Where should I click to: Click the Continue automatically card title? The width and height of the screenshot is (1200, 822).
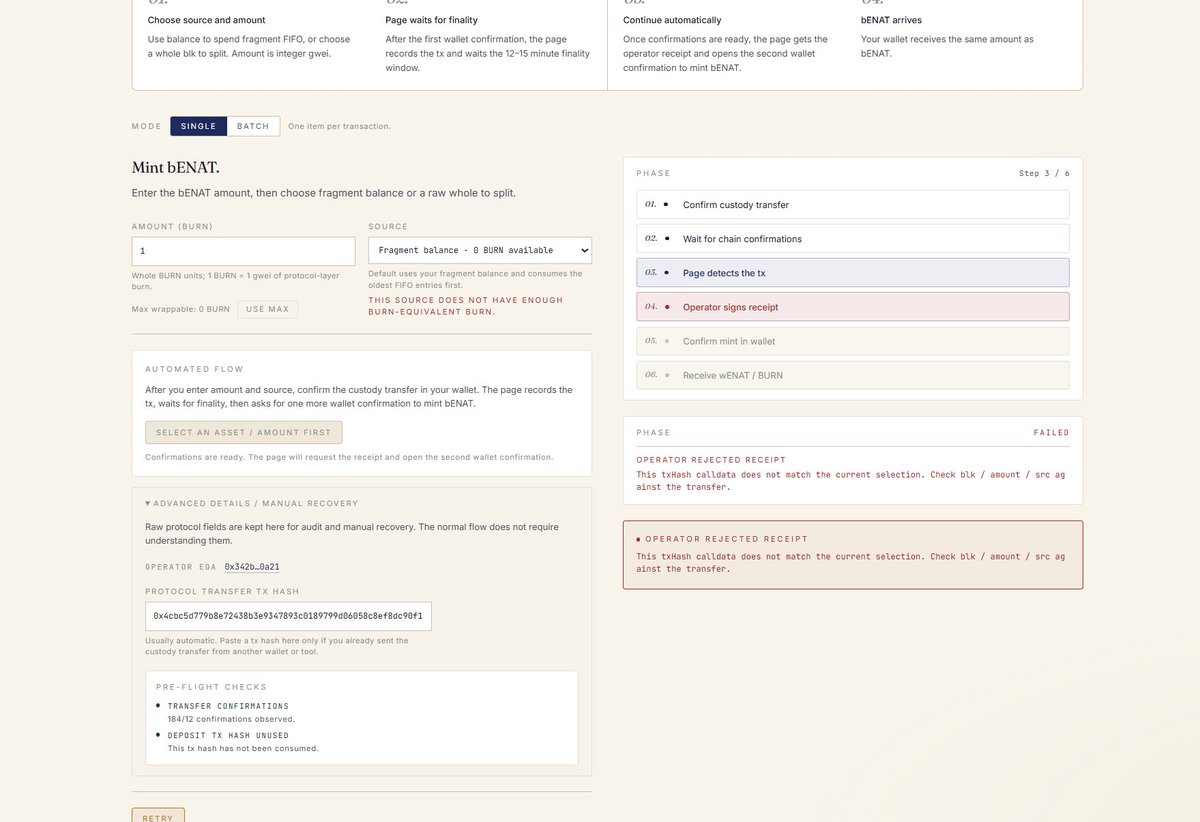(672, 20)
